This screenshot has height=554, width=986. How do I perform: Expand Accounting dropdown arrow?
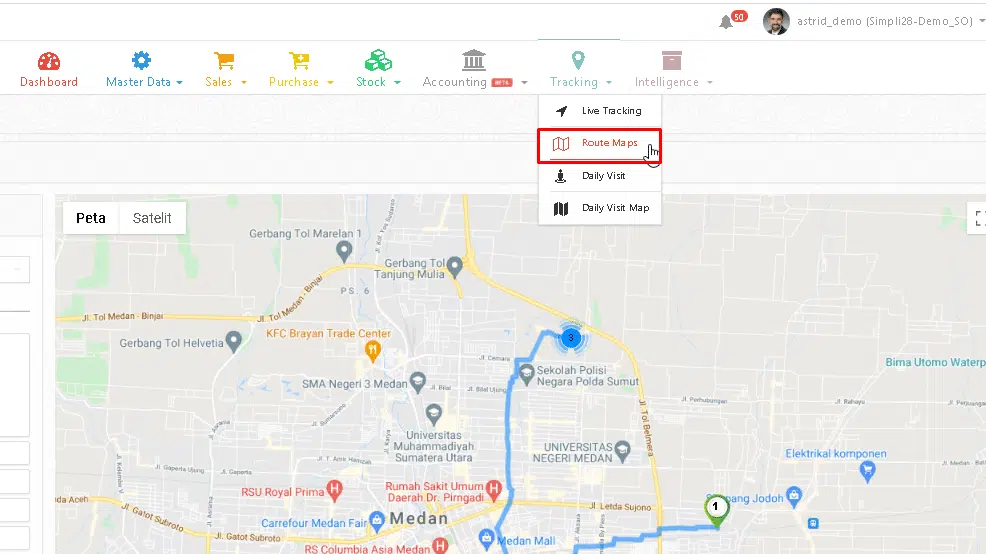pos(524,82)
